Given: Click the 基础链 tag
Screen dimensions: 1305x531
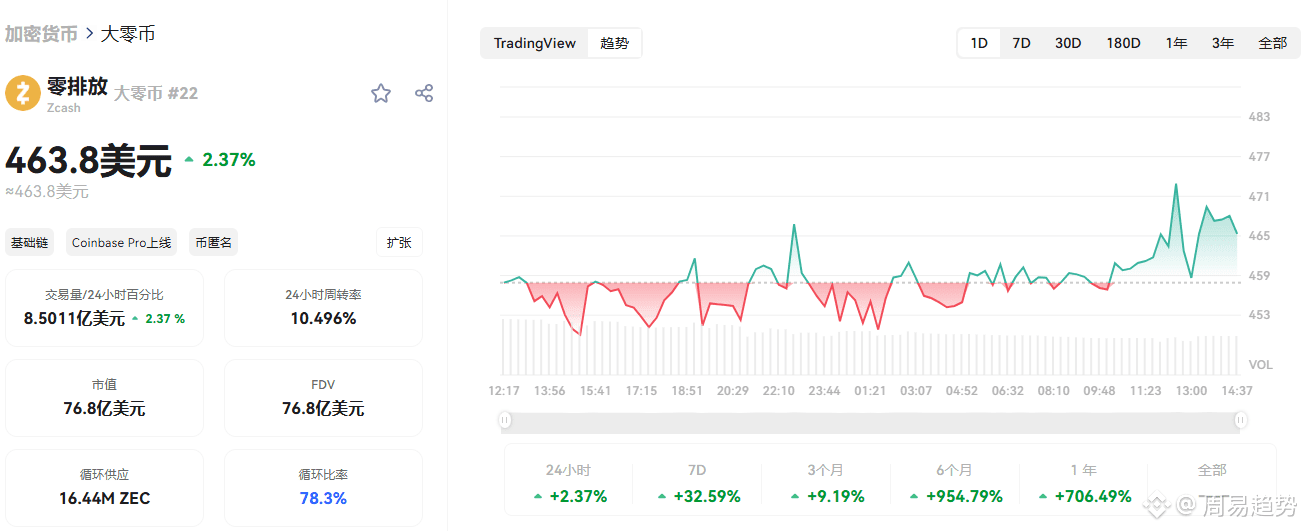Looking at the screenshot, I should coord(30,242).
